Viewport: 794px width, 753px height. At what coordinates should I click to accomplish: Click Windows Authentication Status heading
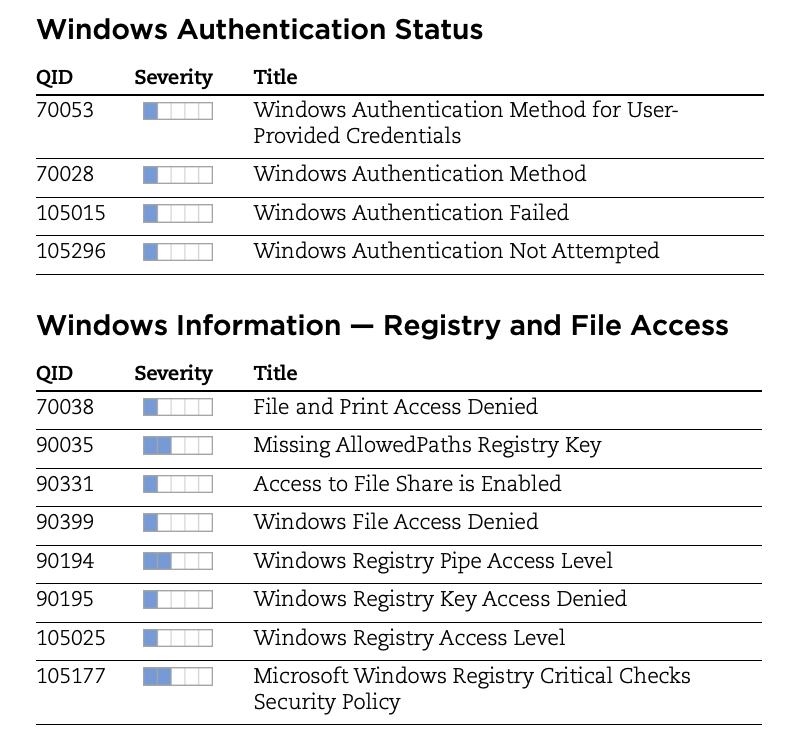pos(260,29)
